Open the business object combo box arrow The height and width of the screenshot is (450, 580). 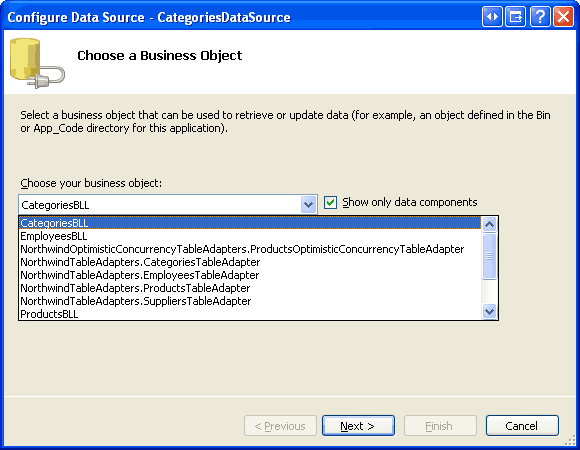point(308,204)
